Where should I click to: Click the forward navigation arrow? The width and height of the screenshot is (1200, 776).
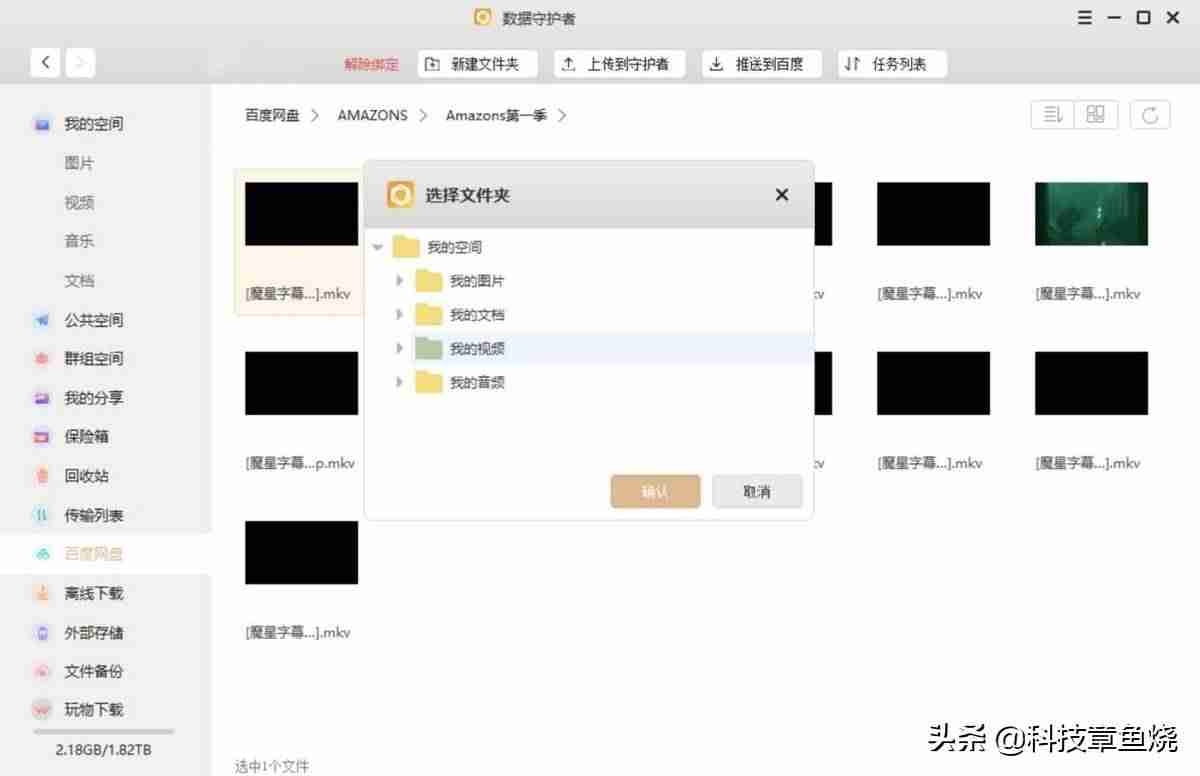click(x=80, y=62)
